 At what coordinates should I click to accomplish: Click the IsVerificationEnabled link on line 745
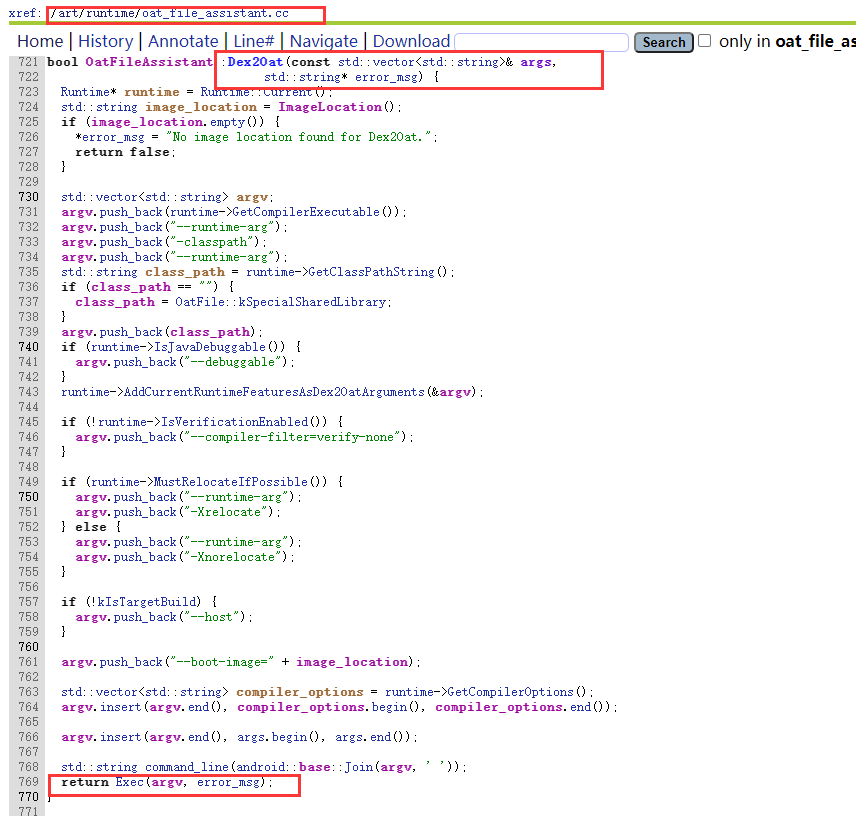234,422
